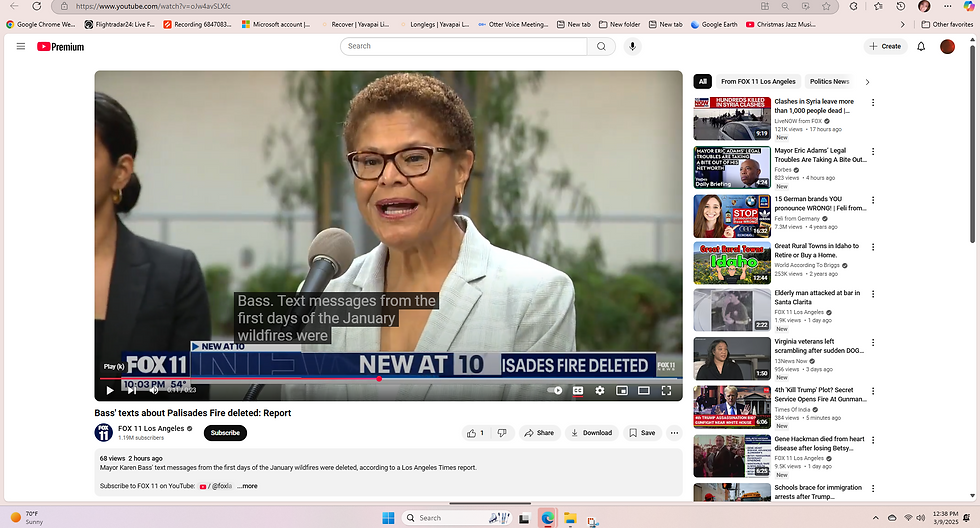
Task: Open more actions ellipsis below video
Action: (674, 433)
